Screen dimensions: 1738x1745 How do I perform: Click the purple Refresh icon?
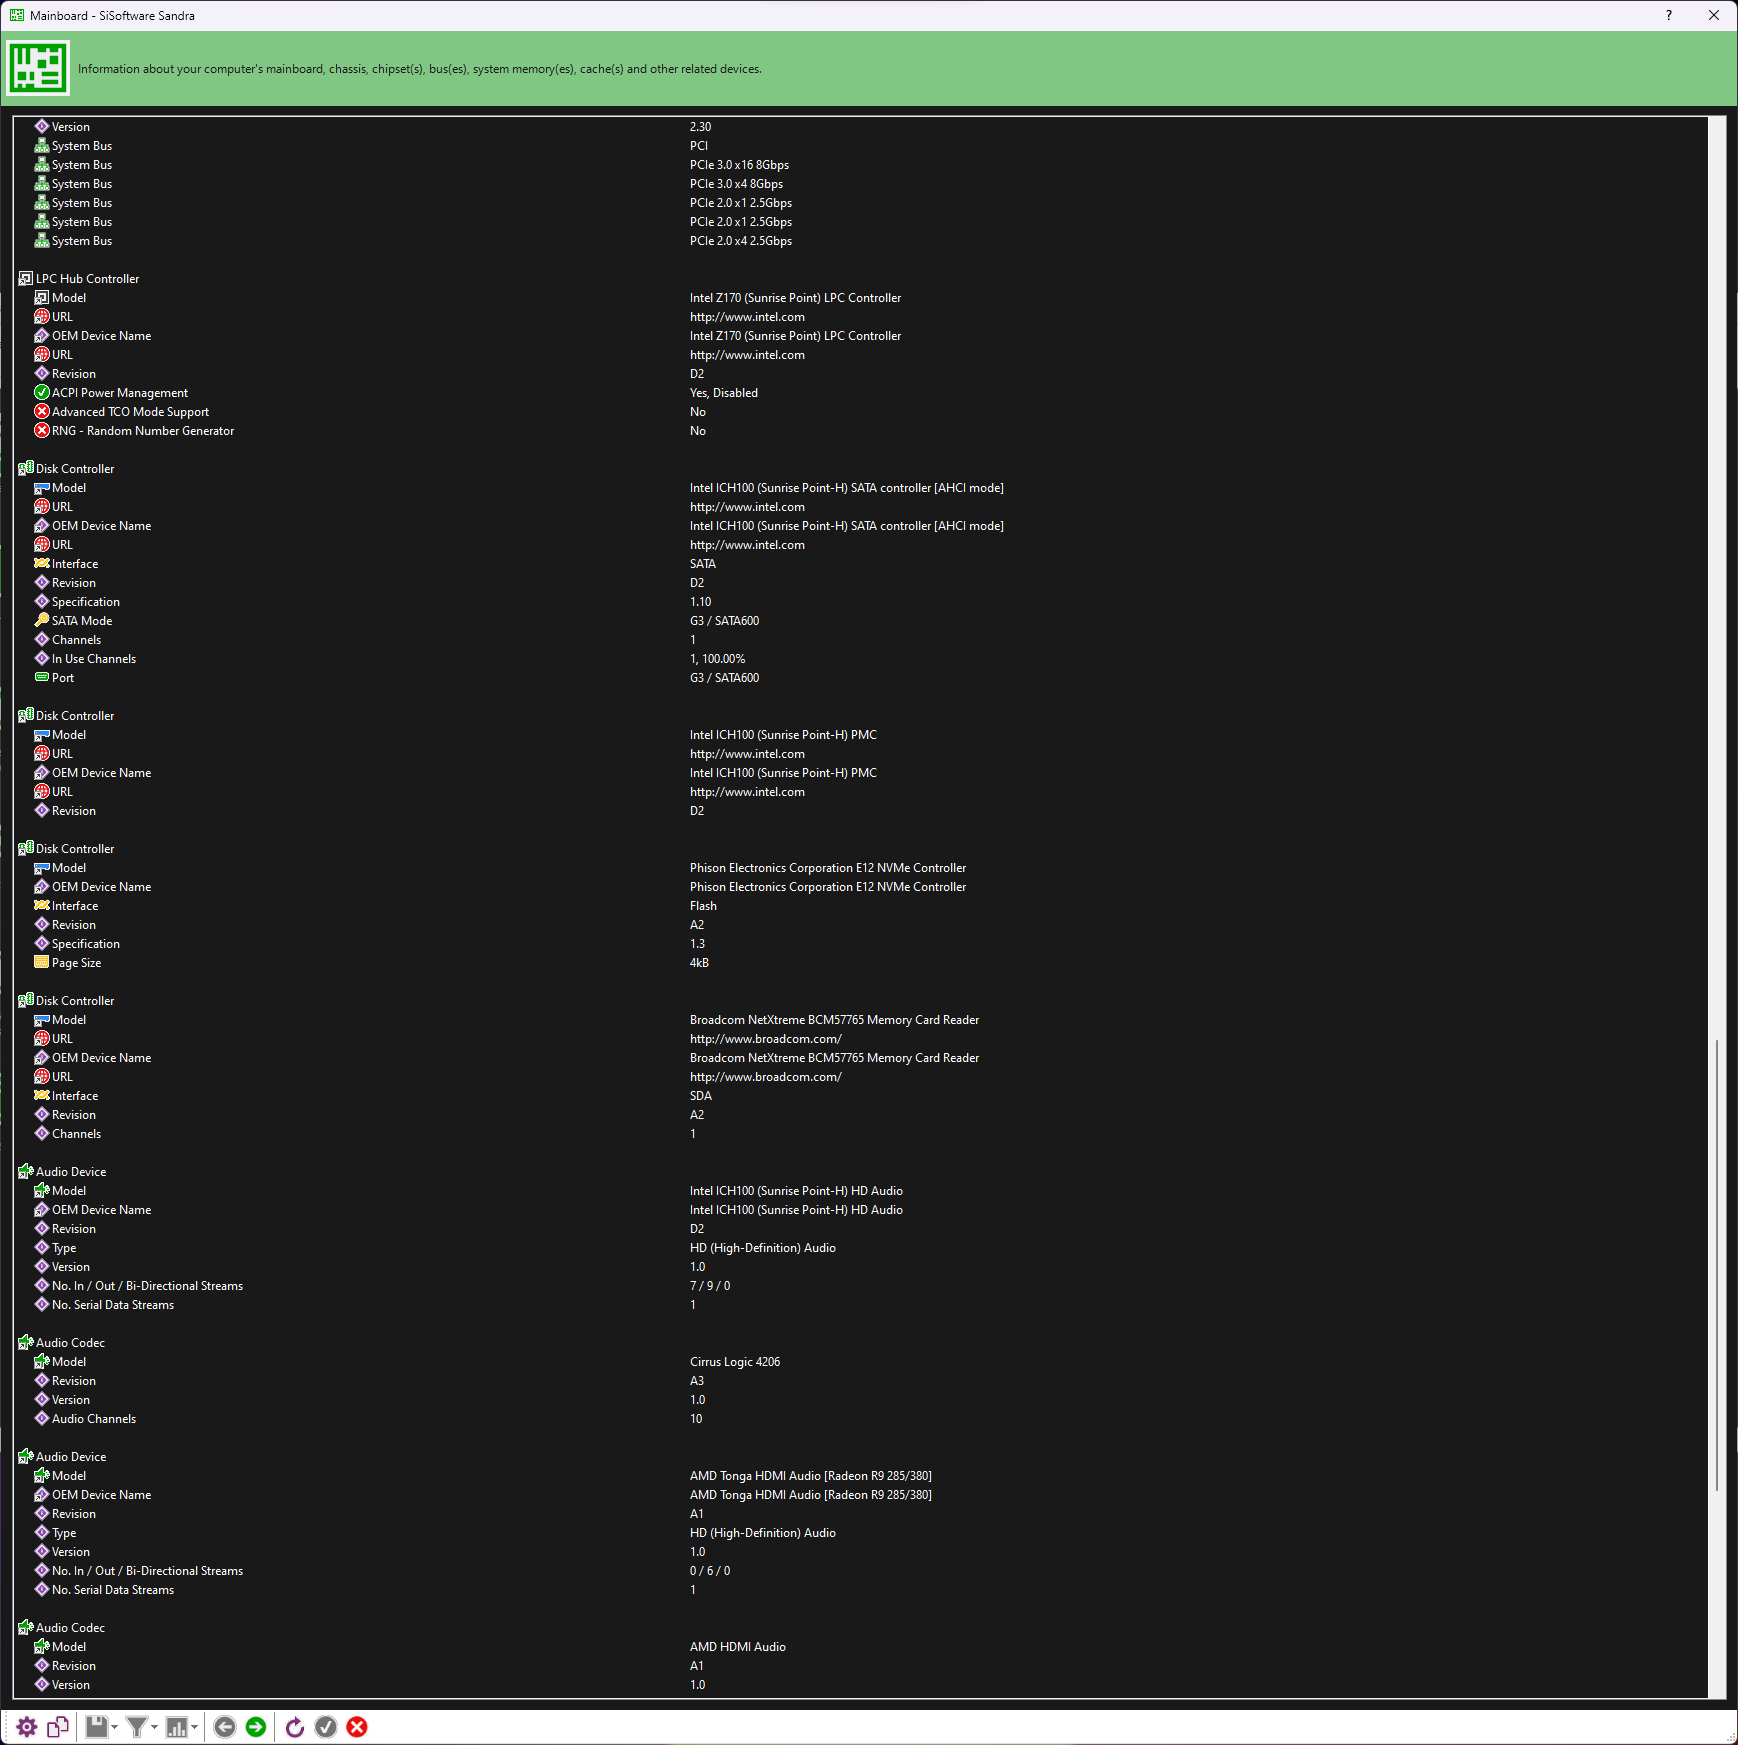[295, 1727]
